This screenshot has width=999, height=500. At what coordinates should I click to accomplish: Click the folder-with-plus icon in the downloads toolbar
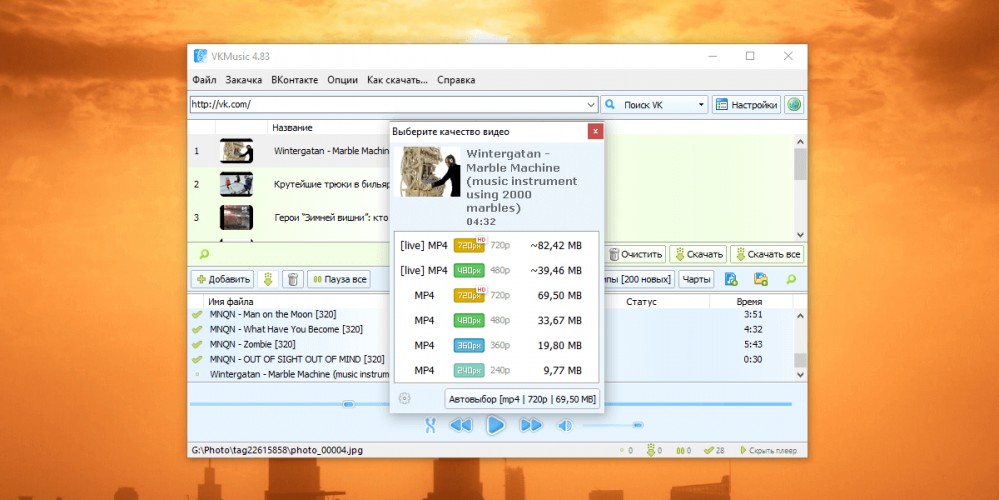tap(761, 279)
